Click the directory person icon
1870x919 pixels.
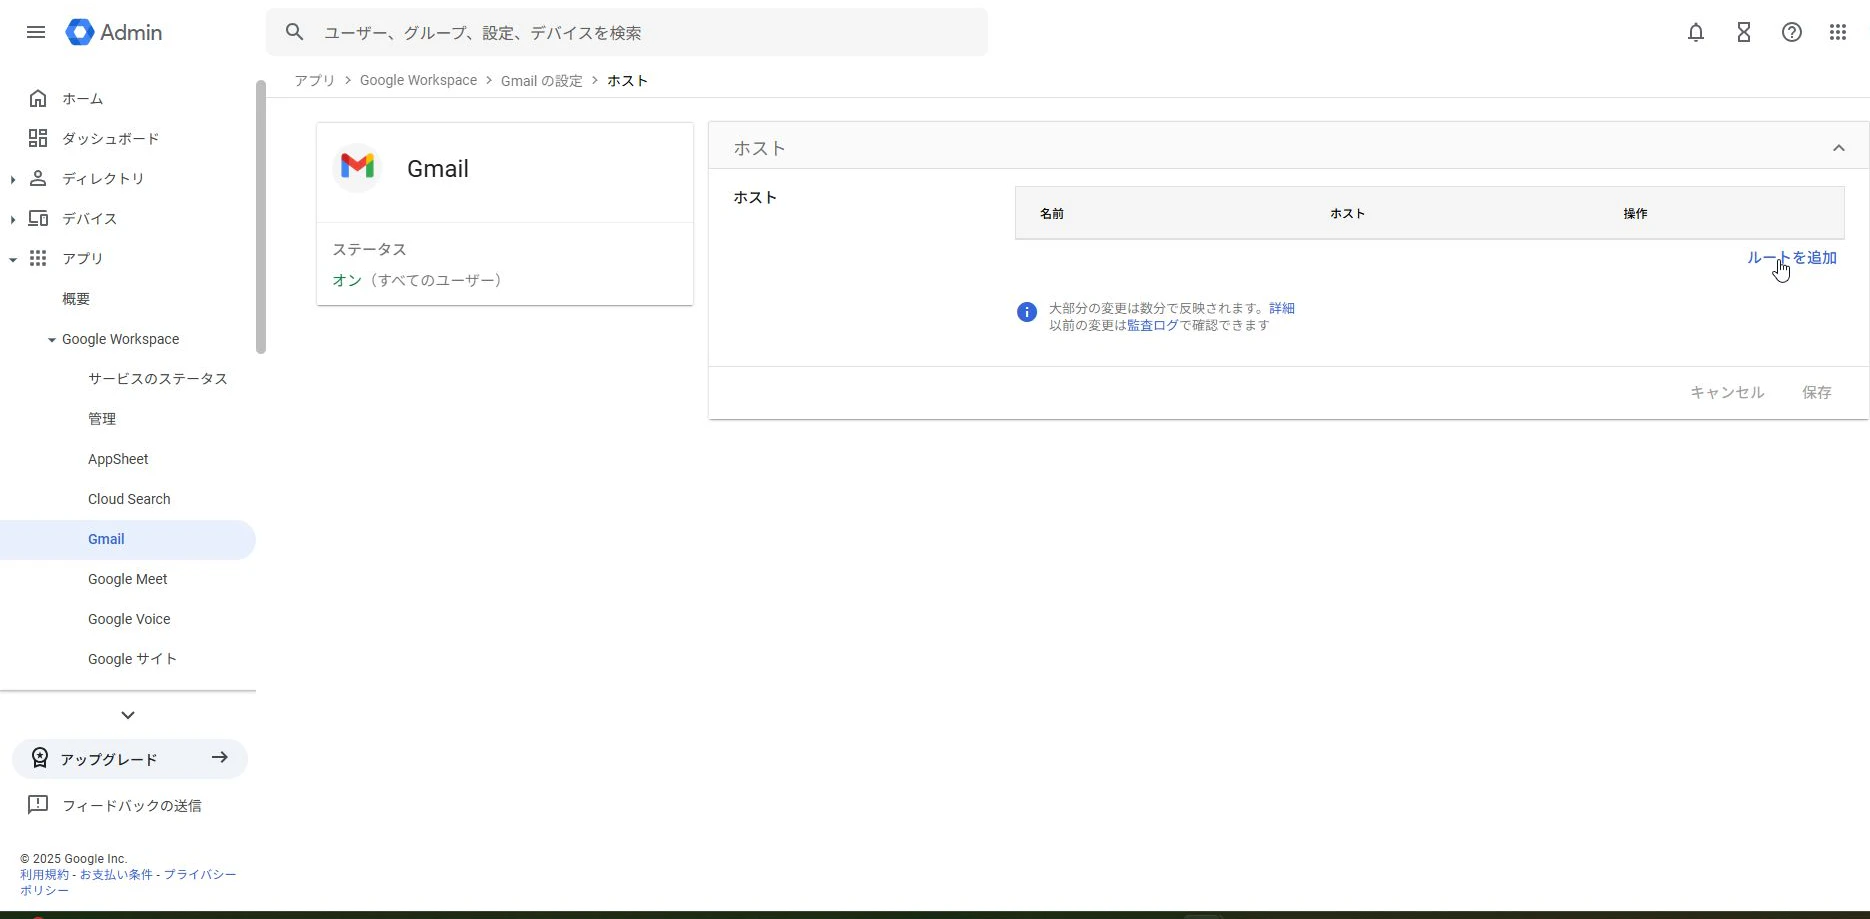click(x=38, y=178)
